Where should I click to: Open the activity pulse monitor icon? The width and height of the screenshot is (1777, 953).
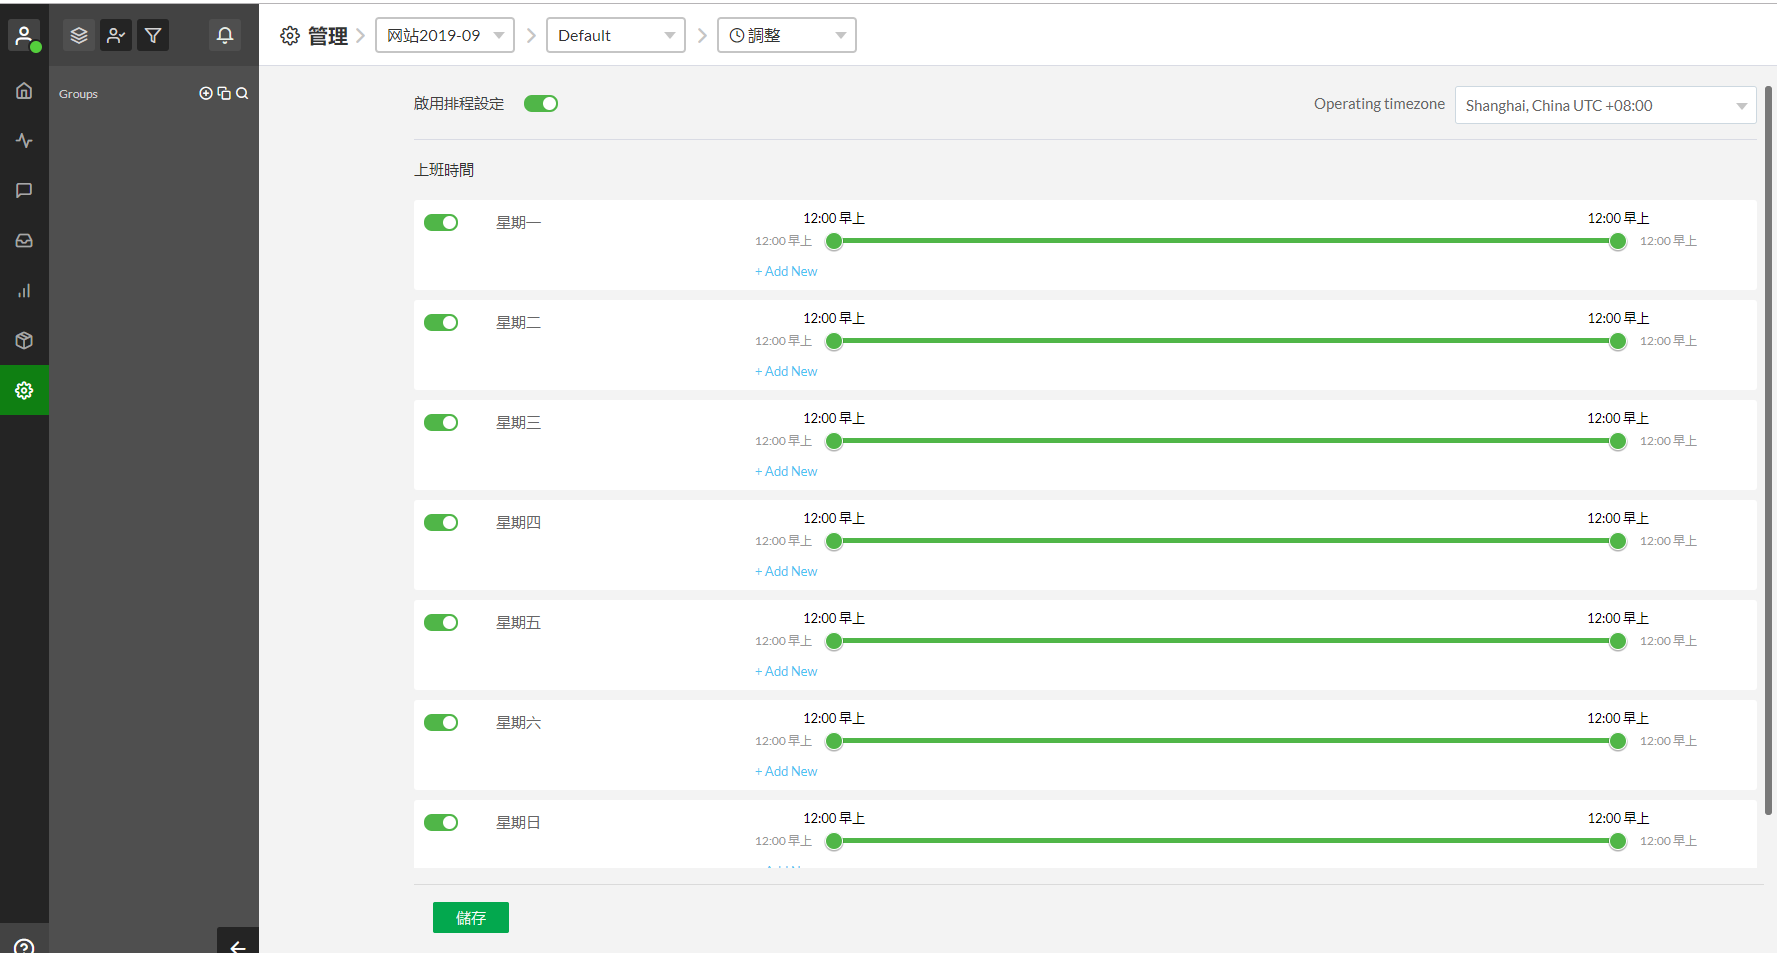24,141
